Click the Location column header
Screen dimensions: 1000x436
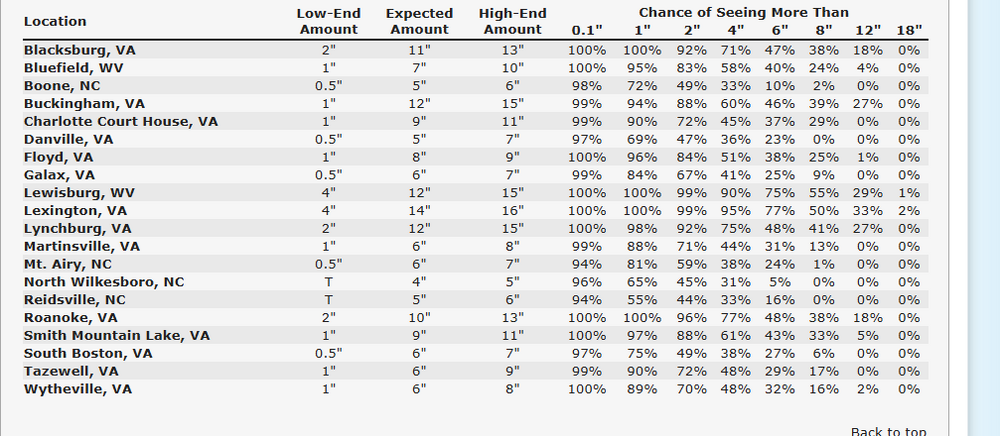(55, 21)
